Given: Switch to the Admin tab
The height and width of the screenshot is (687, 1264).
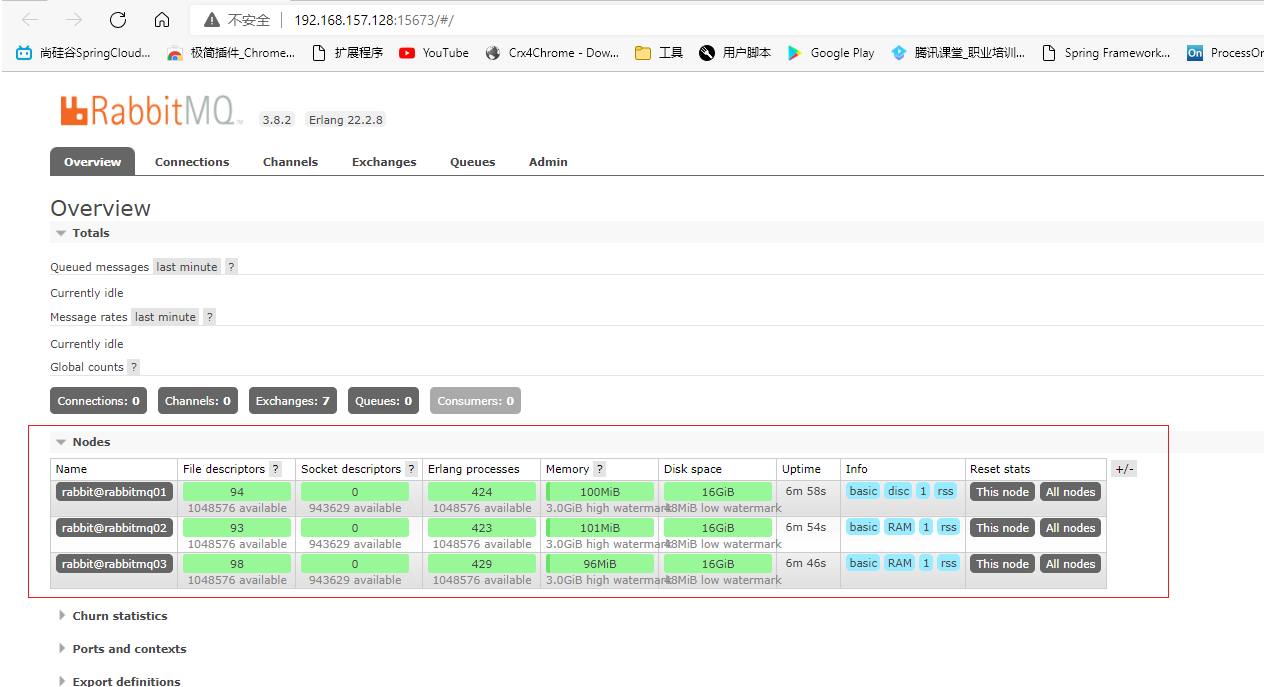Looking at the screenshot, I should click(x=548, y=162).
